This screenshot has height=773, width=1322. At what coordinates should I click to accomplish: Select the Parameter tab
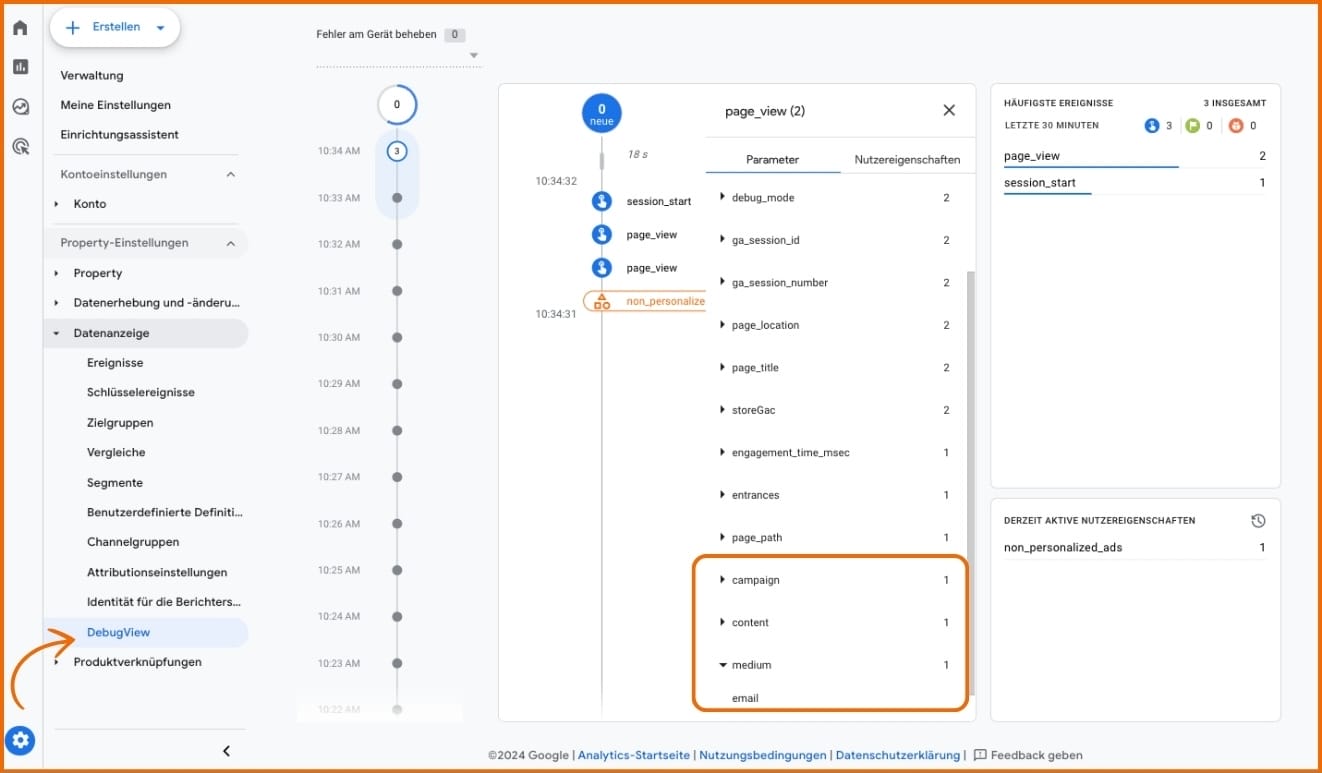pyautogui.click(x=772, y=160)
